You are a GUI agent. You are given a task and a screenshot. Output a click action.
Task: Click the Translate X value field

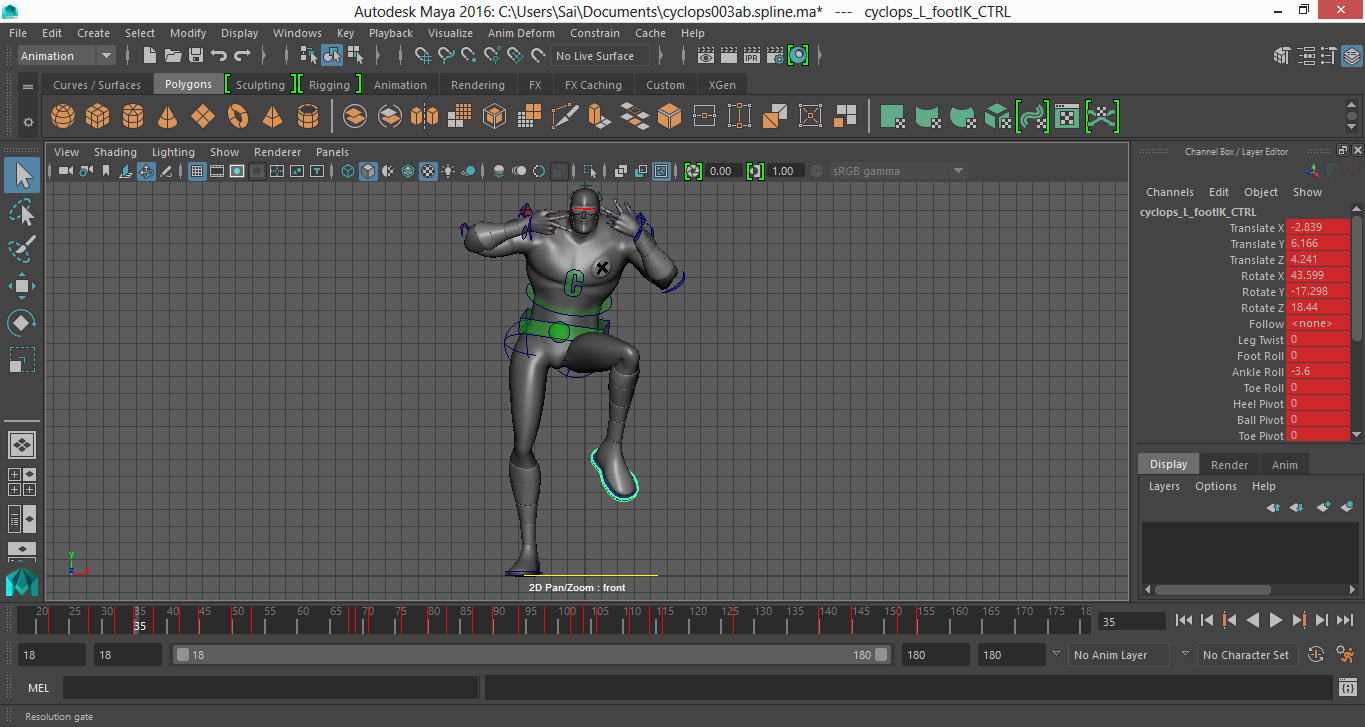(1317, 228)
